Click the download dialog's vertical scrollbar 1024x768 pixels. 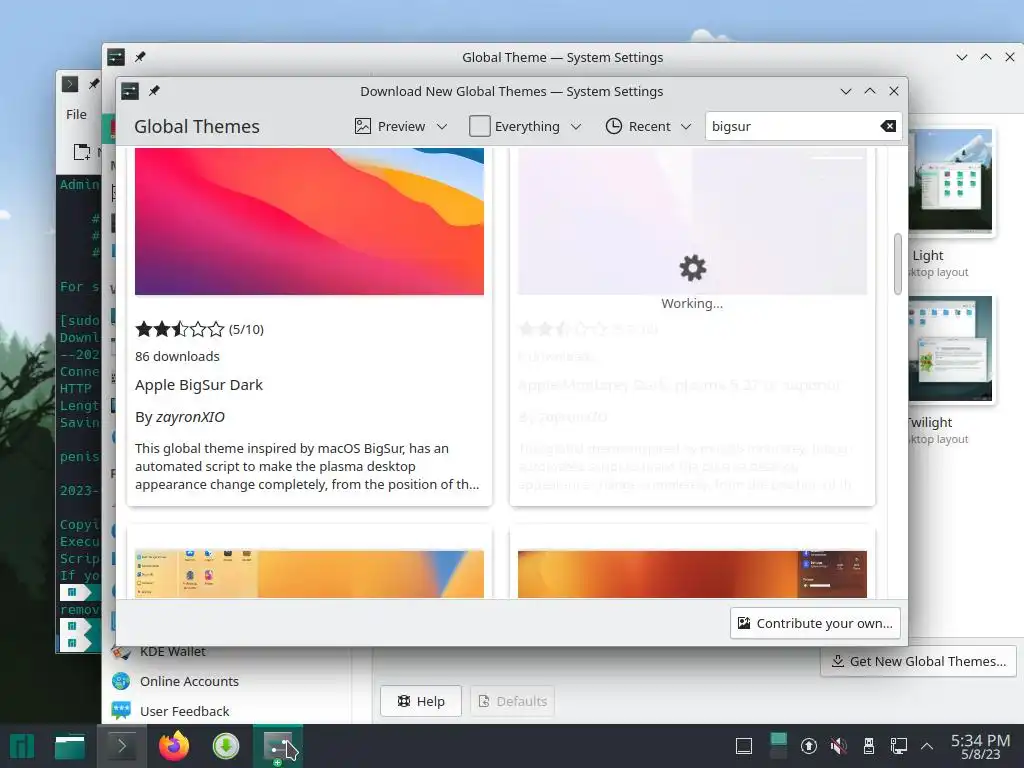tap(898, 264)
